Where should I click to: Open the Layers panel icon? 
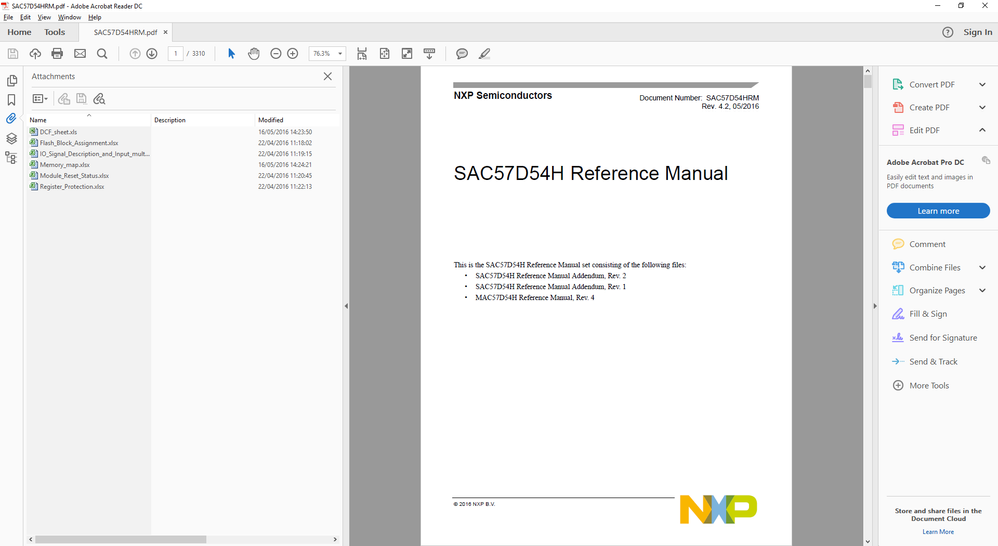point(11,138)
